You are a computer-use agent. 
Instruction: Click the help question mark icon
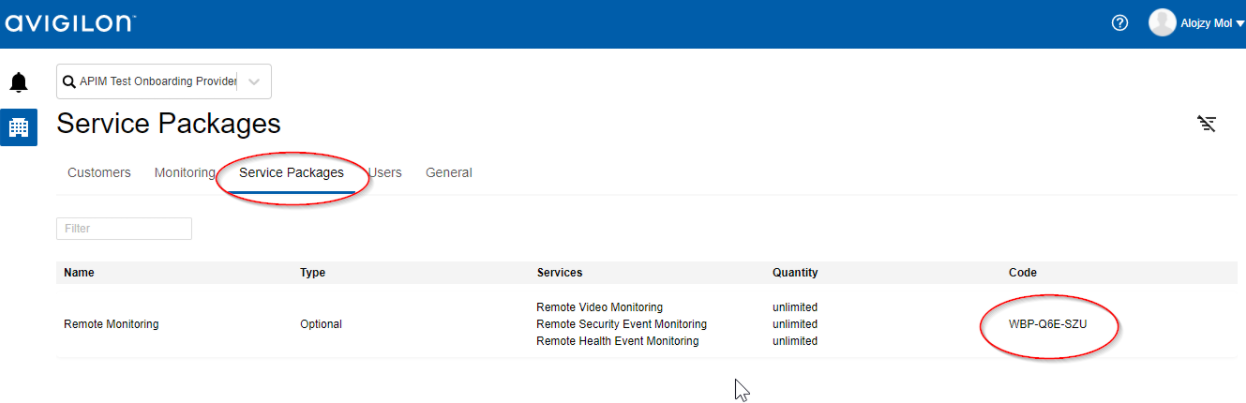[1120, 23]
